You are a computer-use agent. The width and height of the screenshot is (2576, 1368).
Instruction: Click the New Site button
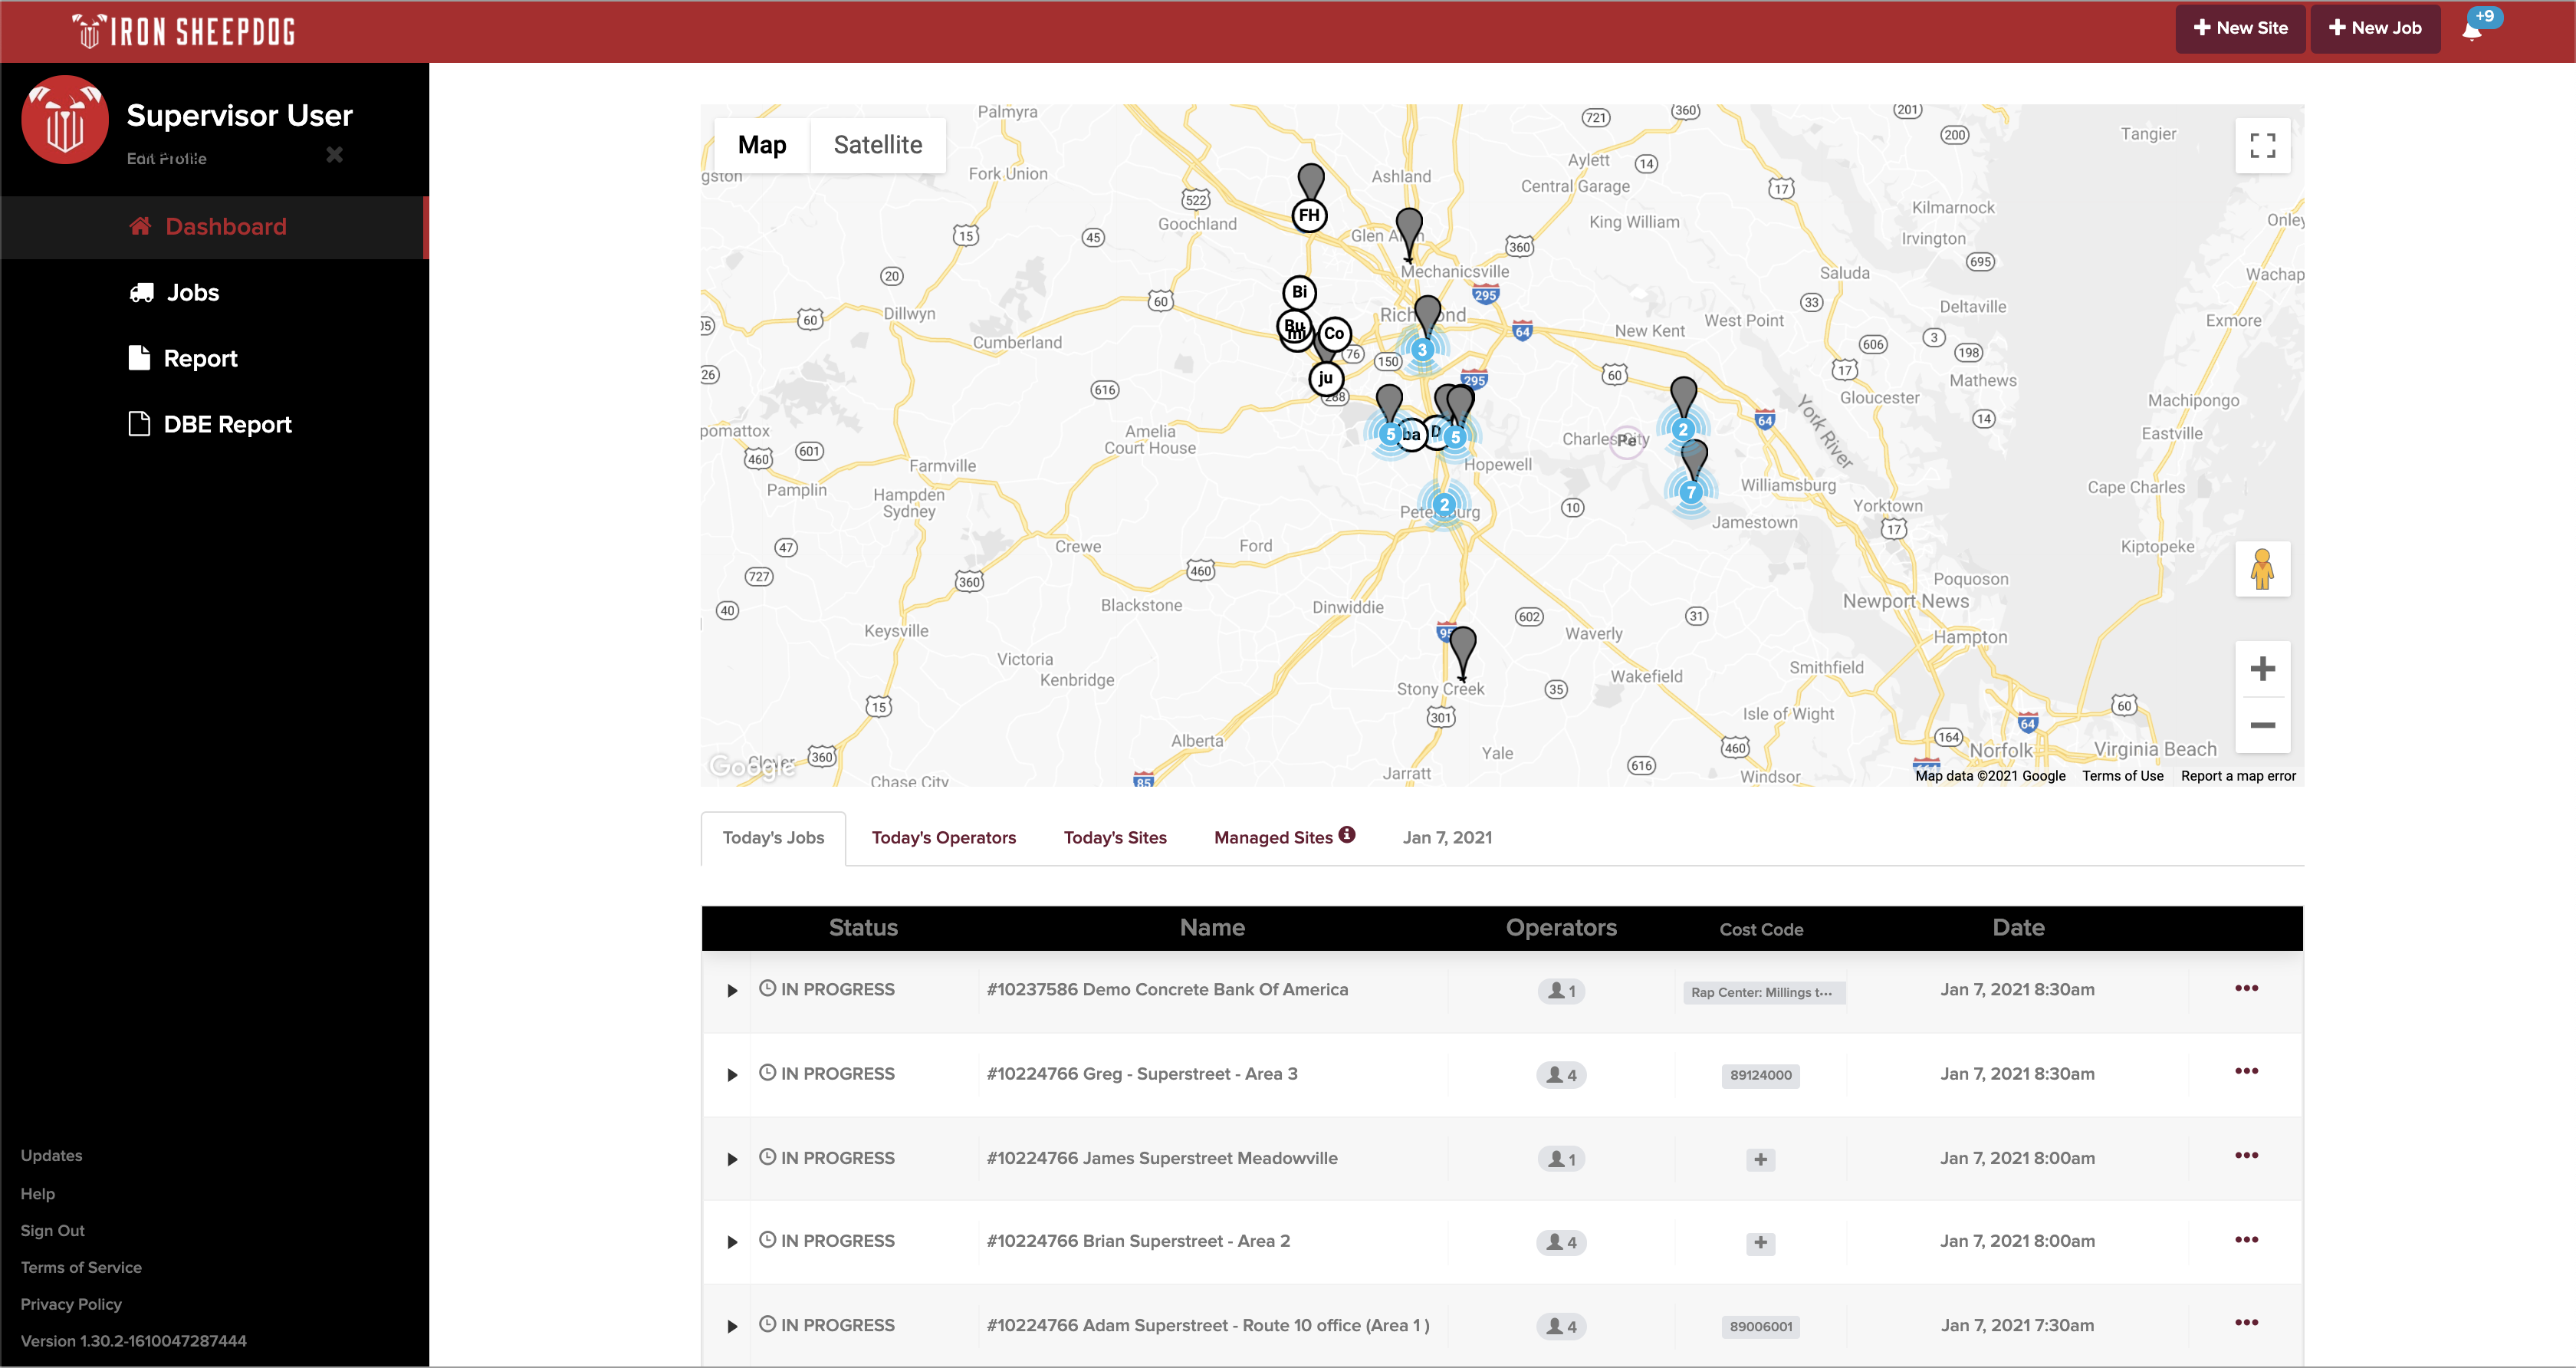point(2240,28)
